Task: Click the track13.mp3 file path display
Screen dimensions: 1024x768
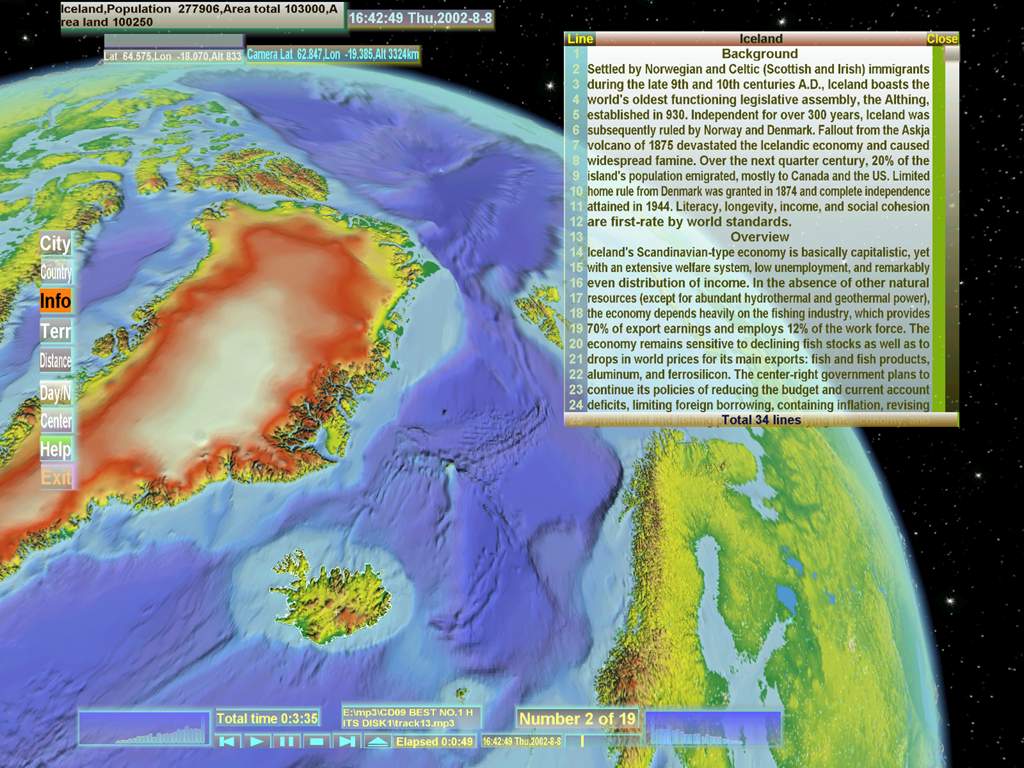Action: click(x=411, y=717)
